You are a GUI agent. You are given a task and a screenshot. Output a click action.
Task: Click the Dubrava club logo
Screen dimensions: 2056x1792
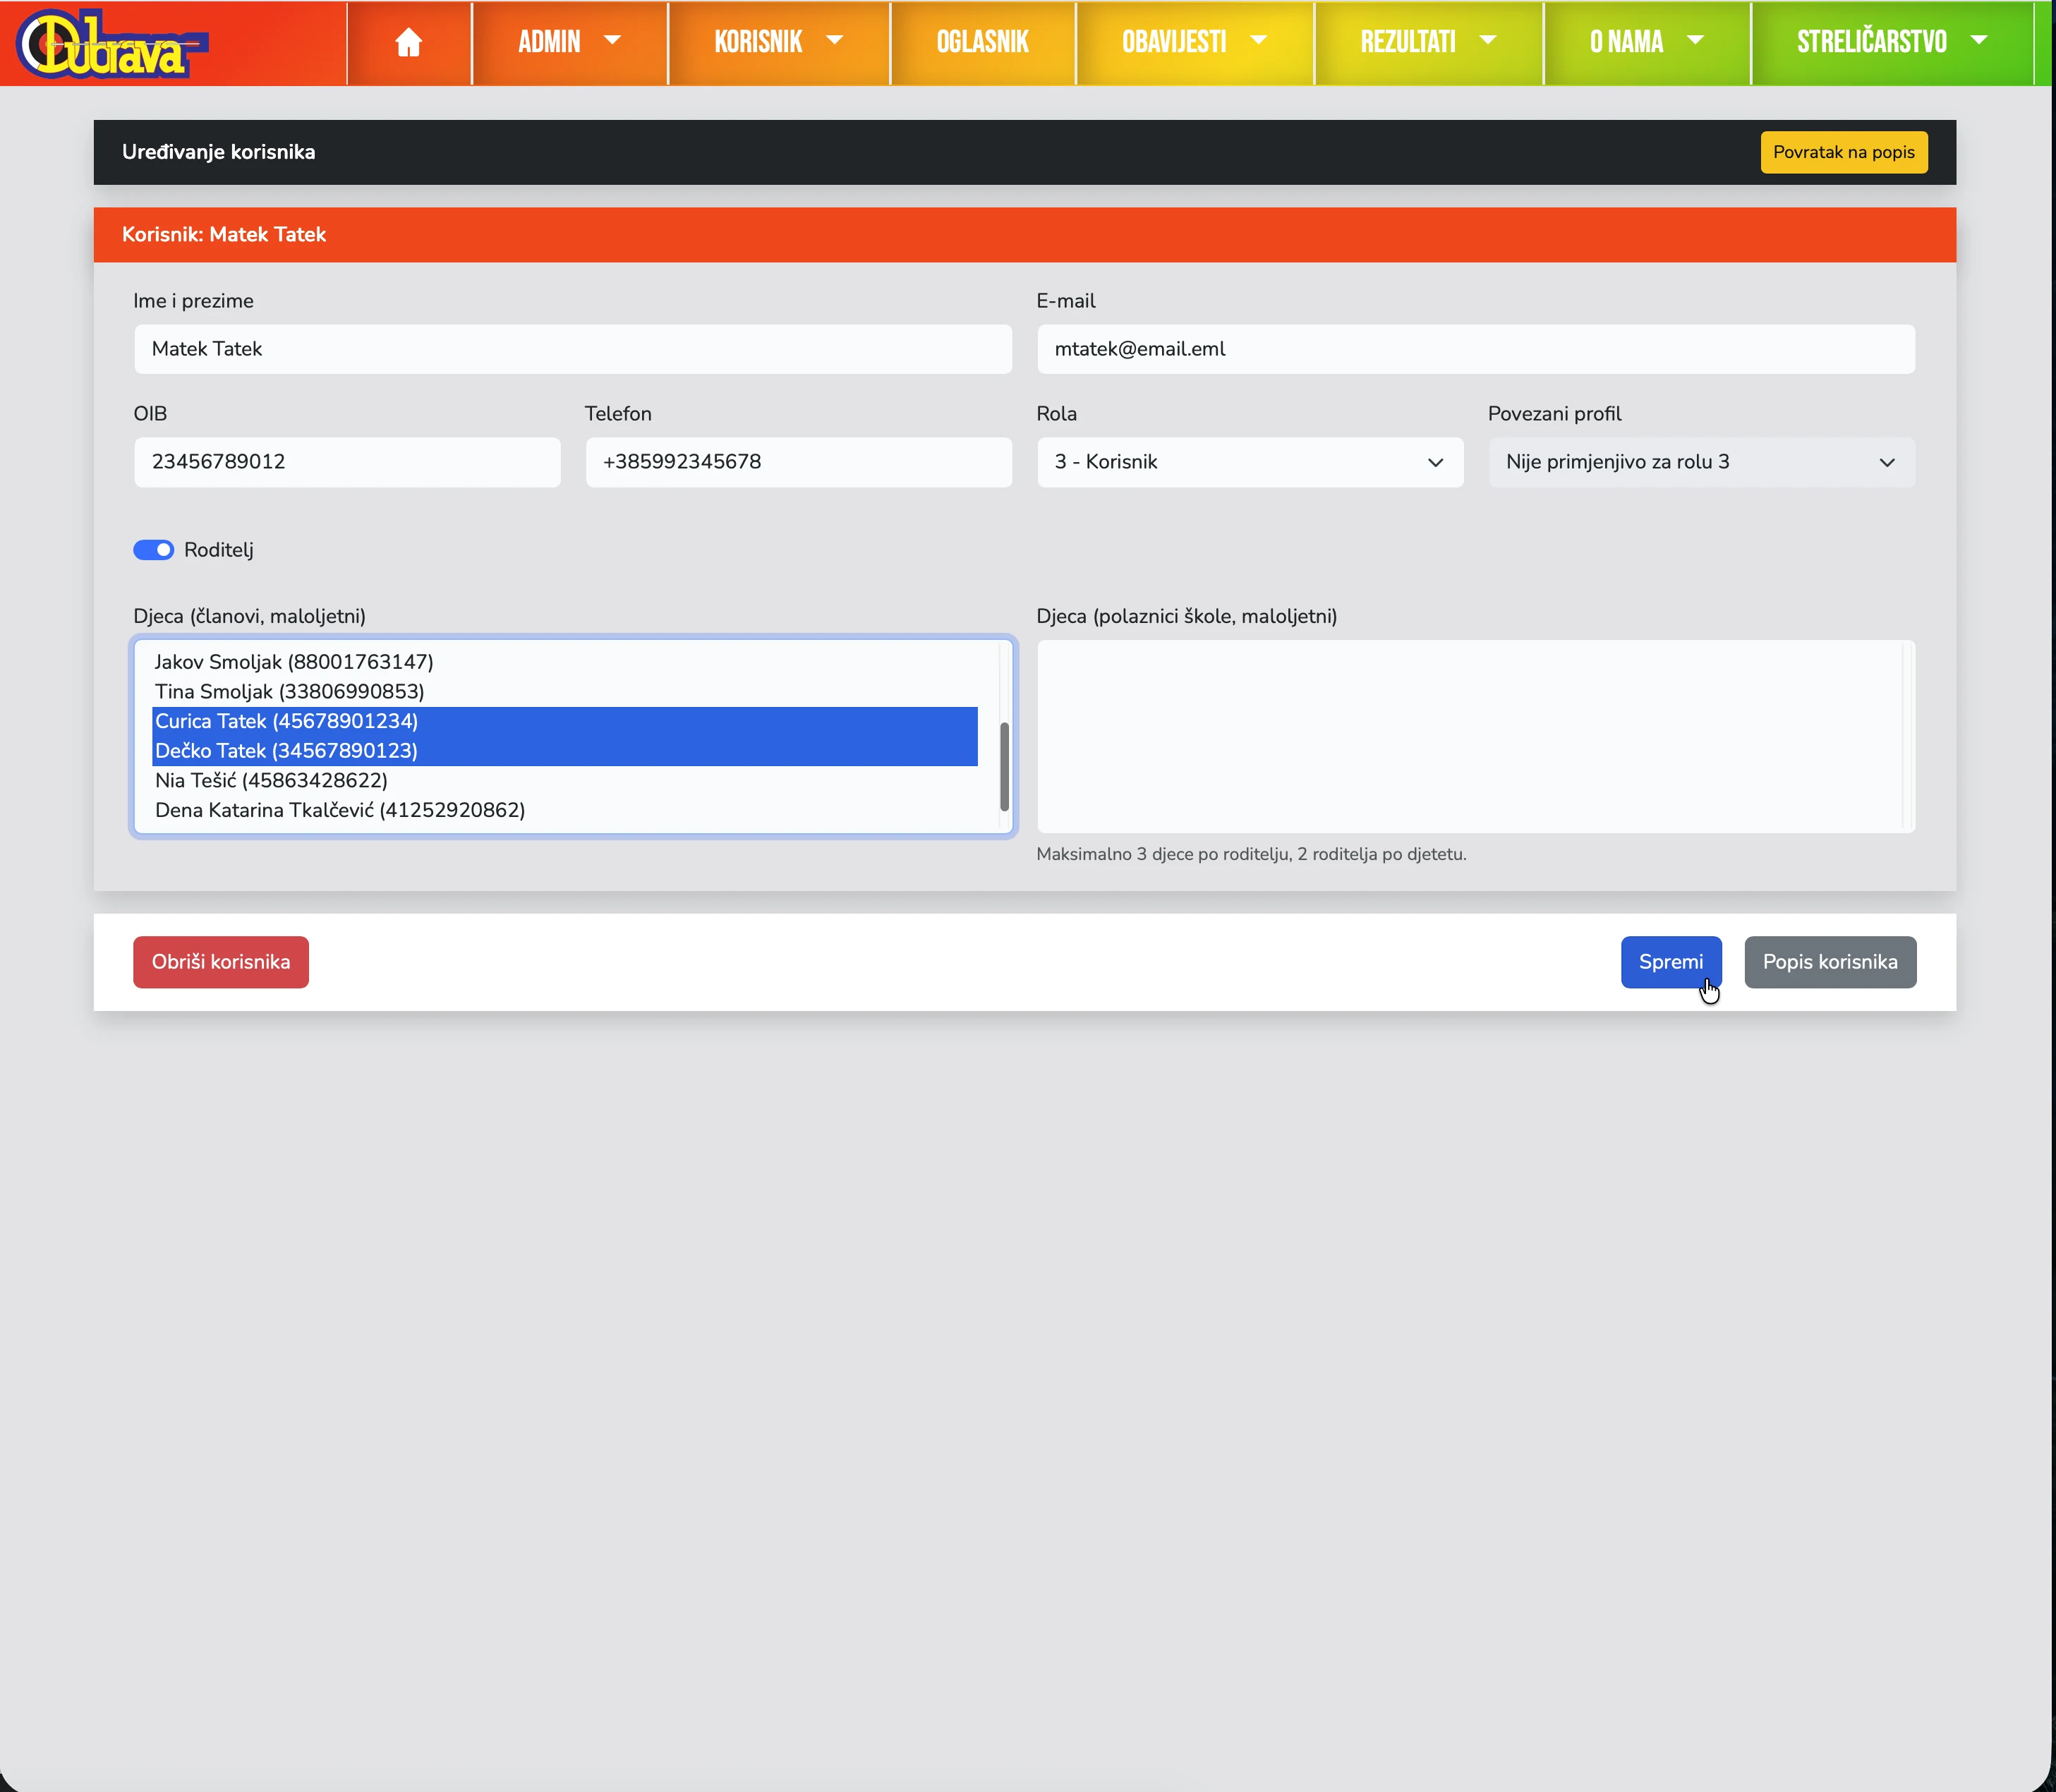pos(111,43)
